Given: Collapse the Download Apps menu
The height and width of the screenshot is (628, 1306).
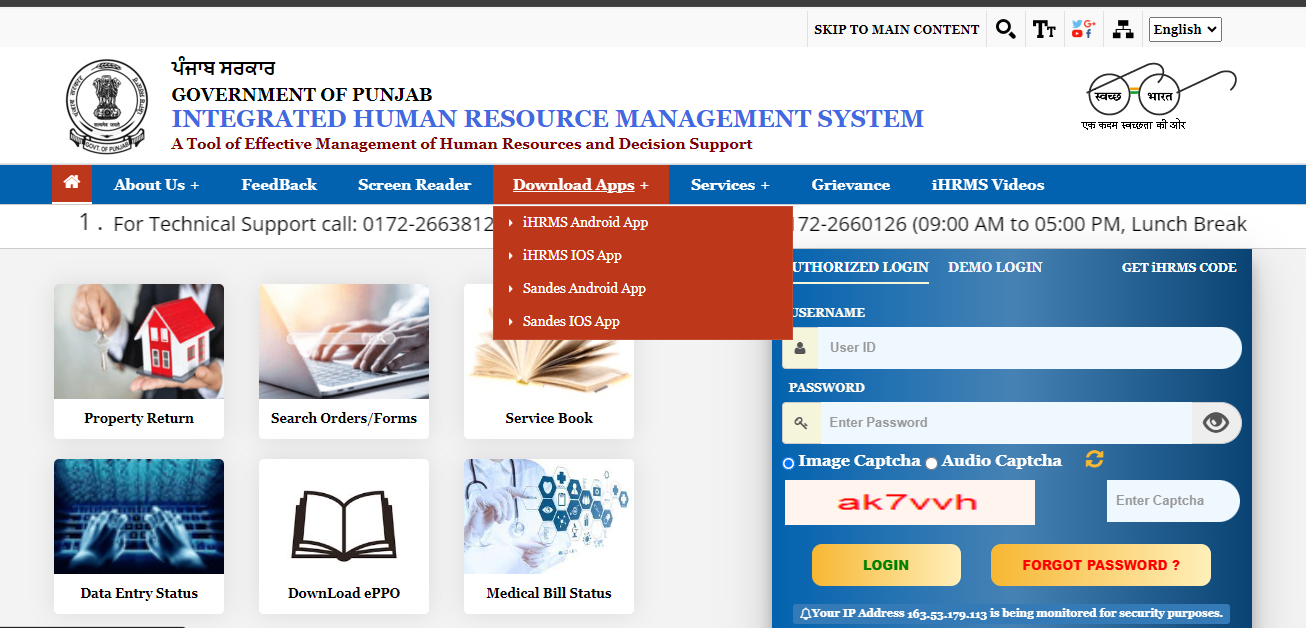Looking at the screenshot, I should (x=580, y=185).
